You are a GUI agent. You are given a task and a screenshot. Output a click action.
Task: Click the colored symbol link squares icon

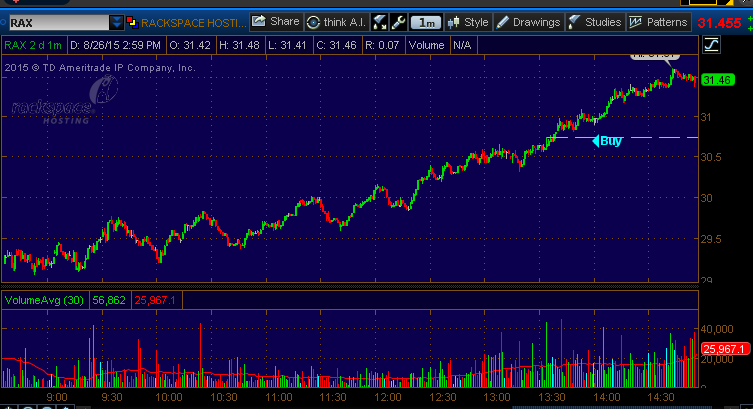click(x=133, y=21)
